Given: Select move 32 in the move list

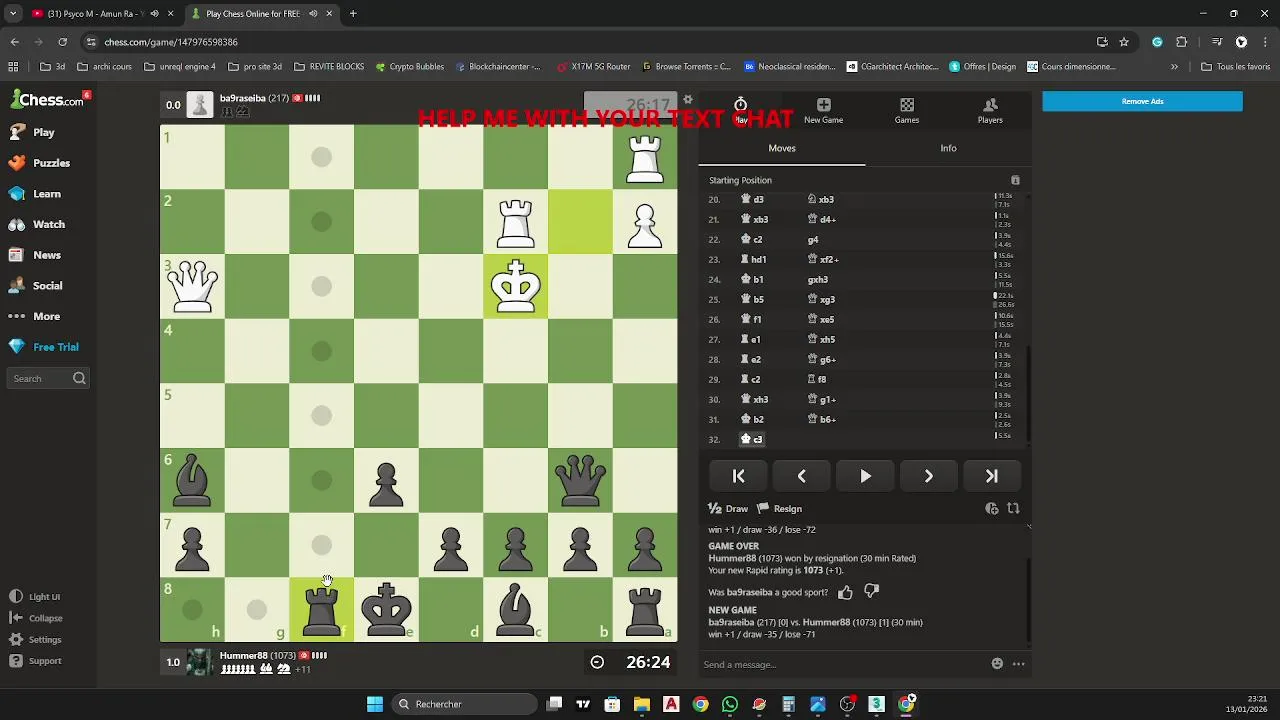Looking at the screenshot, I should pos(751,439).
